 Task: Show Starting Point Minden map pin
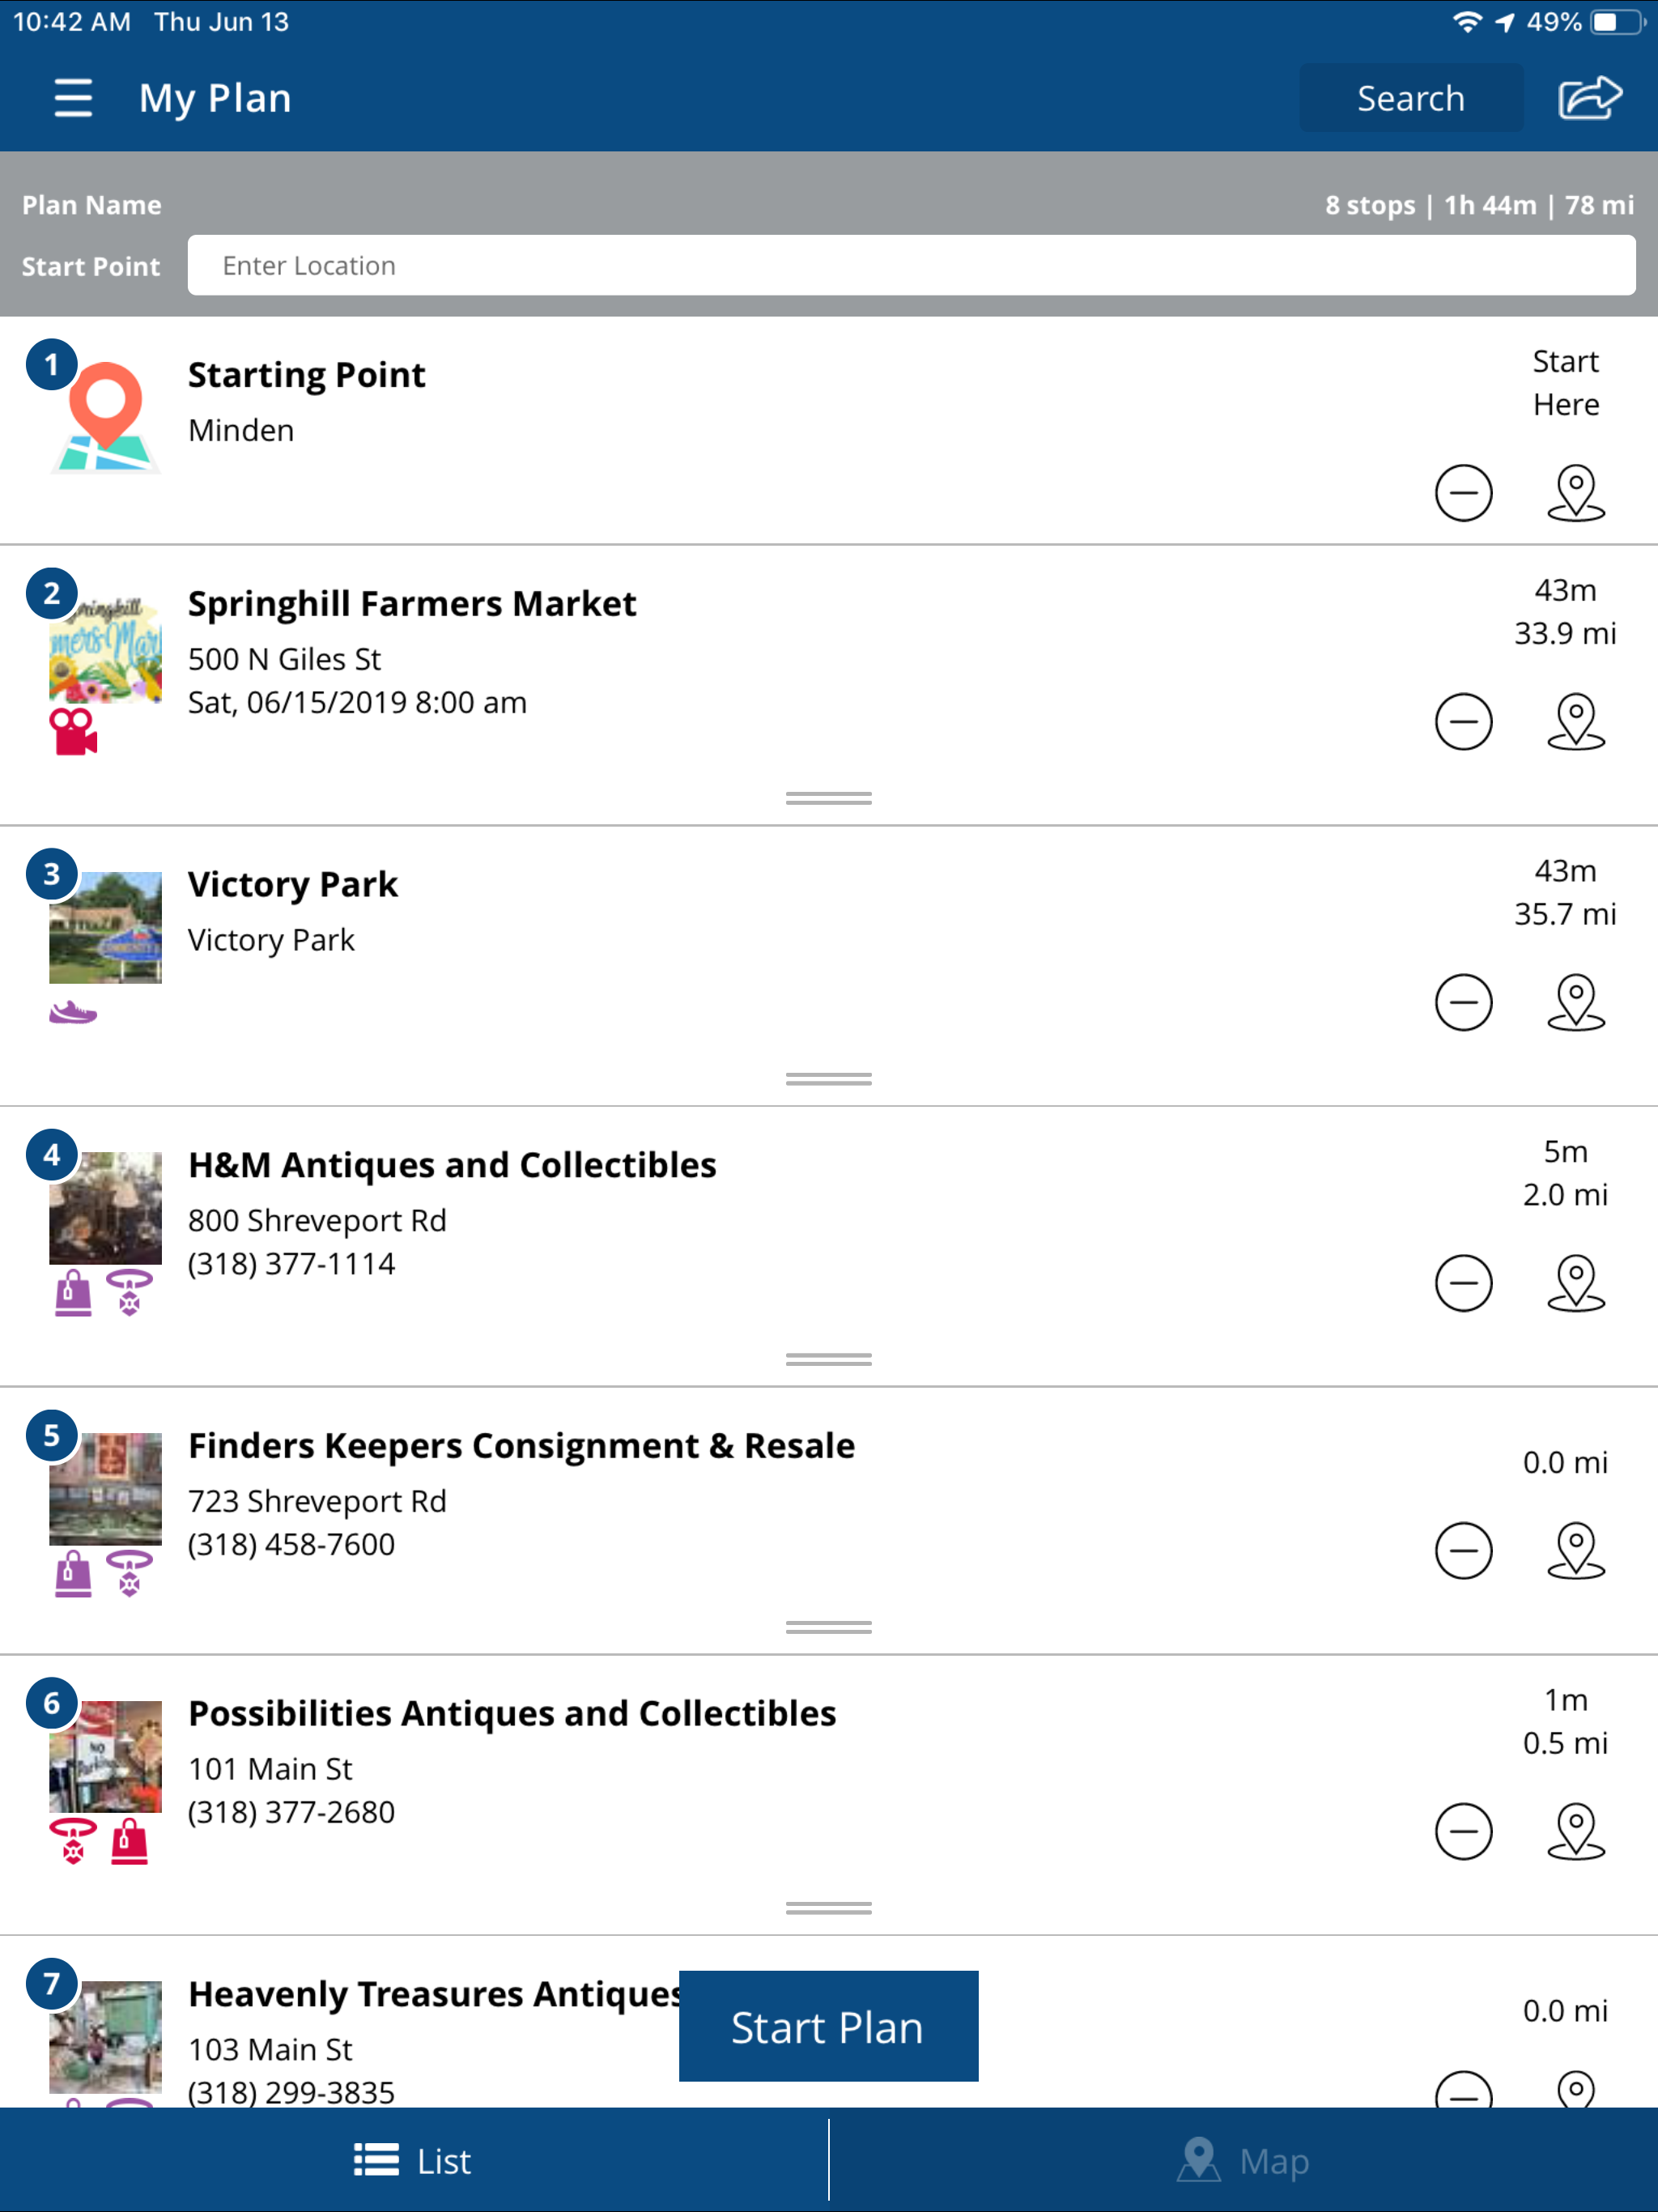tap(1576, 493)
